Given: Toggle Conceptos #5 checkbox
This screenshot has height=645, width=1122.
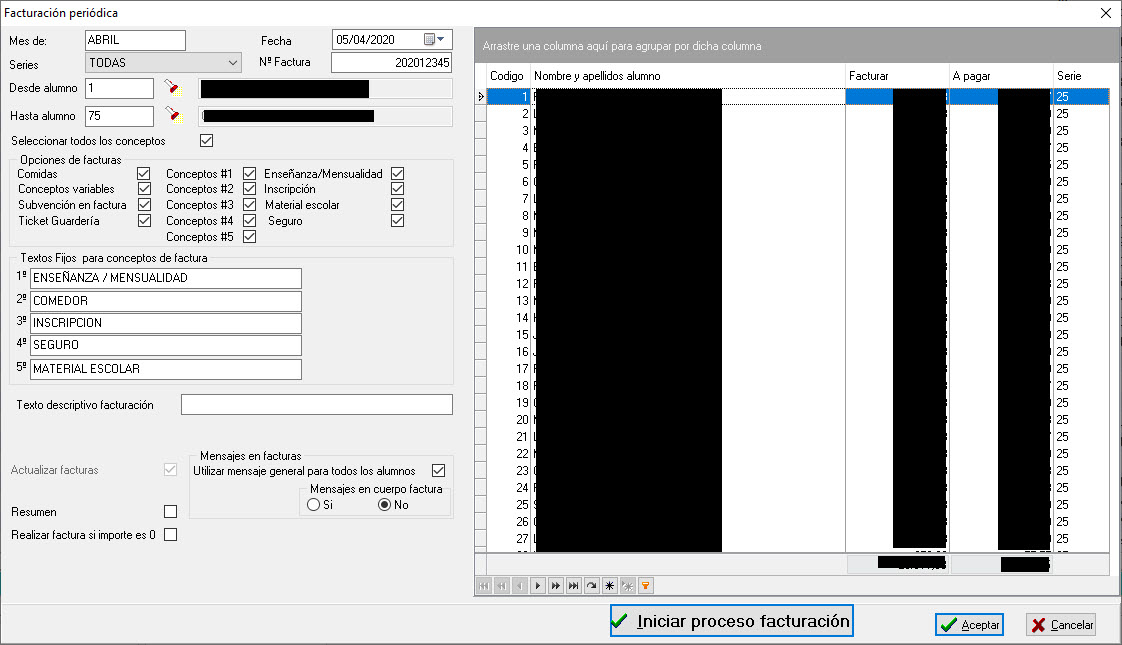Looking at the screenshot, I should pos(250,236).
